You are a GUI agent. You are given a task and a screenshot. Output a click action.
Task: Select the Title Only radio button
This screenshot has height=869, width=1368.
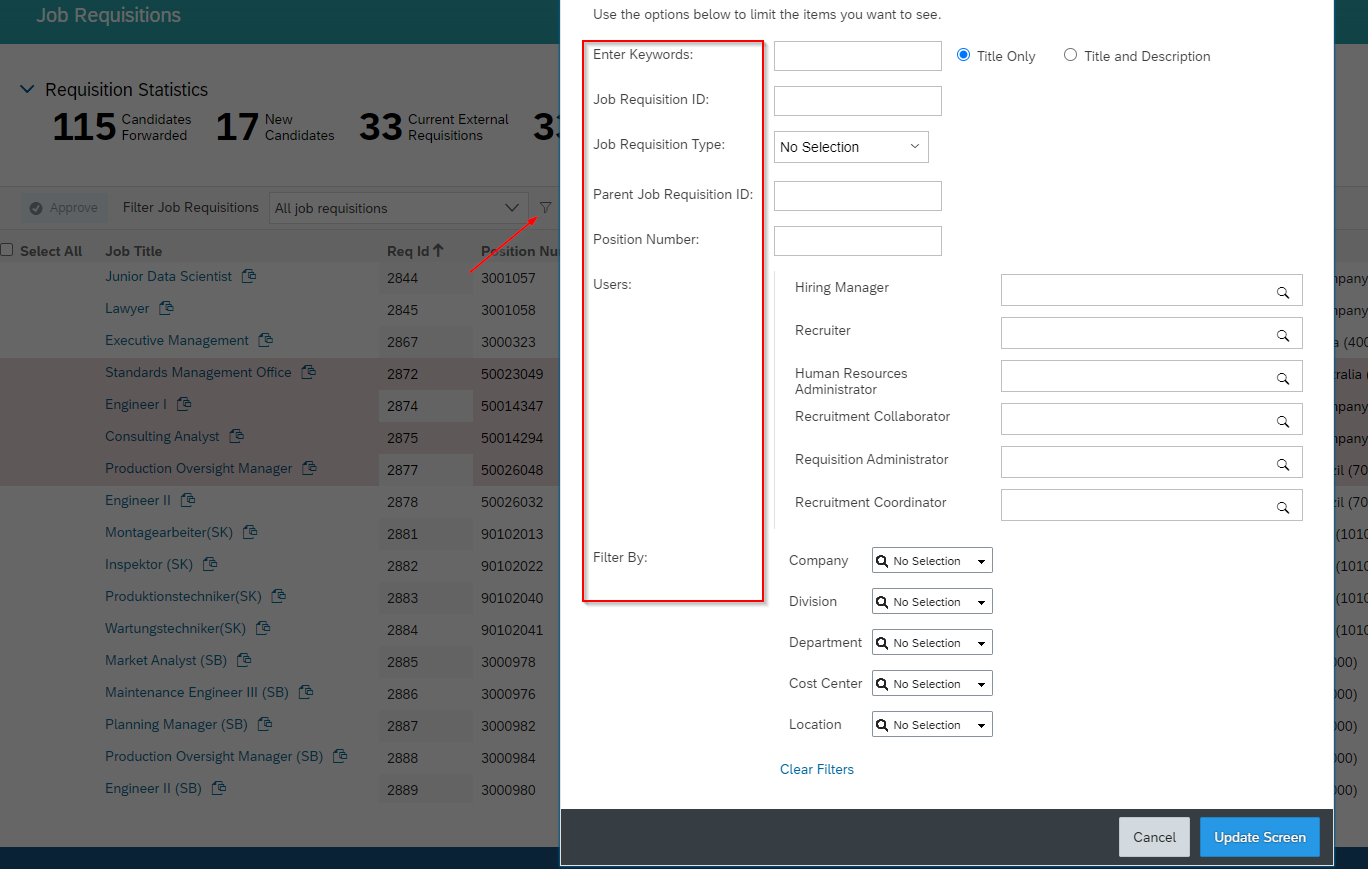964,55
